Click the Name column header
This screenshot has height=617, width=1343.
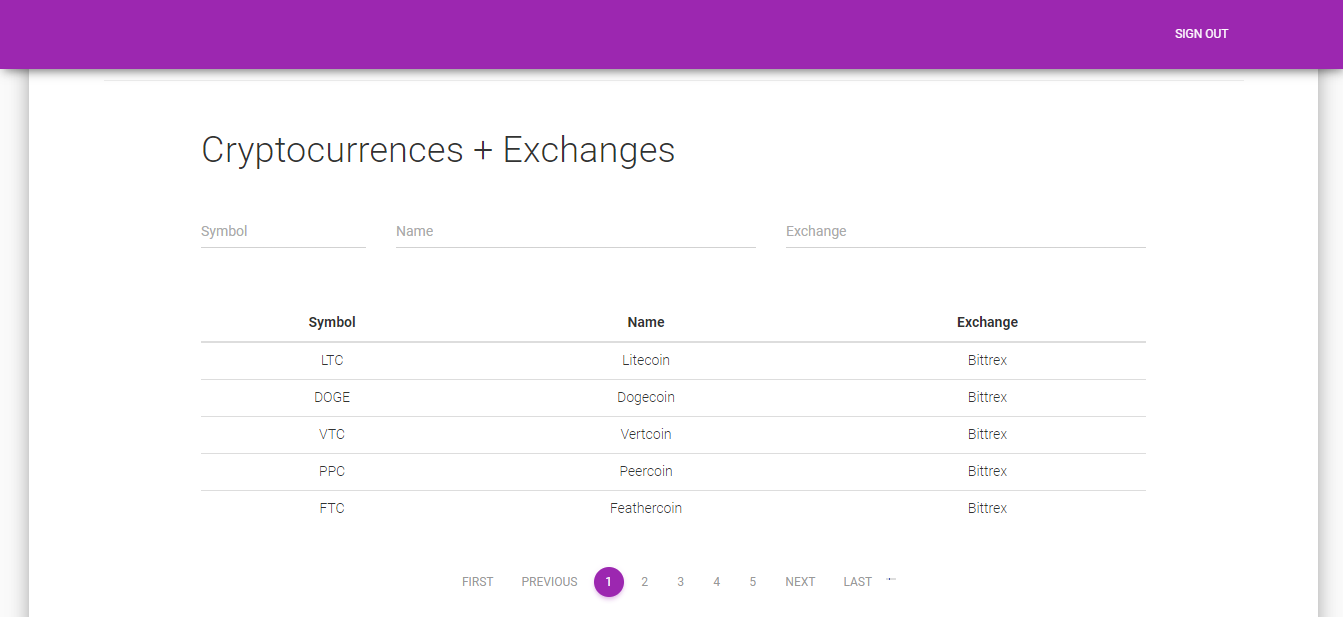(646, 322)
